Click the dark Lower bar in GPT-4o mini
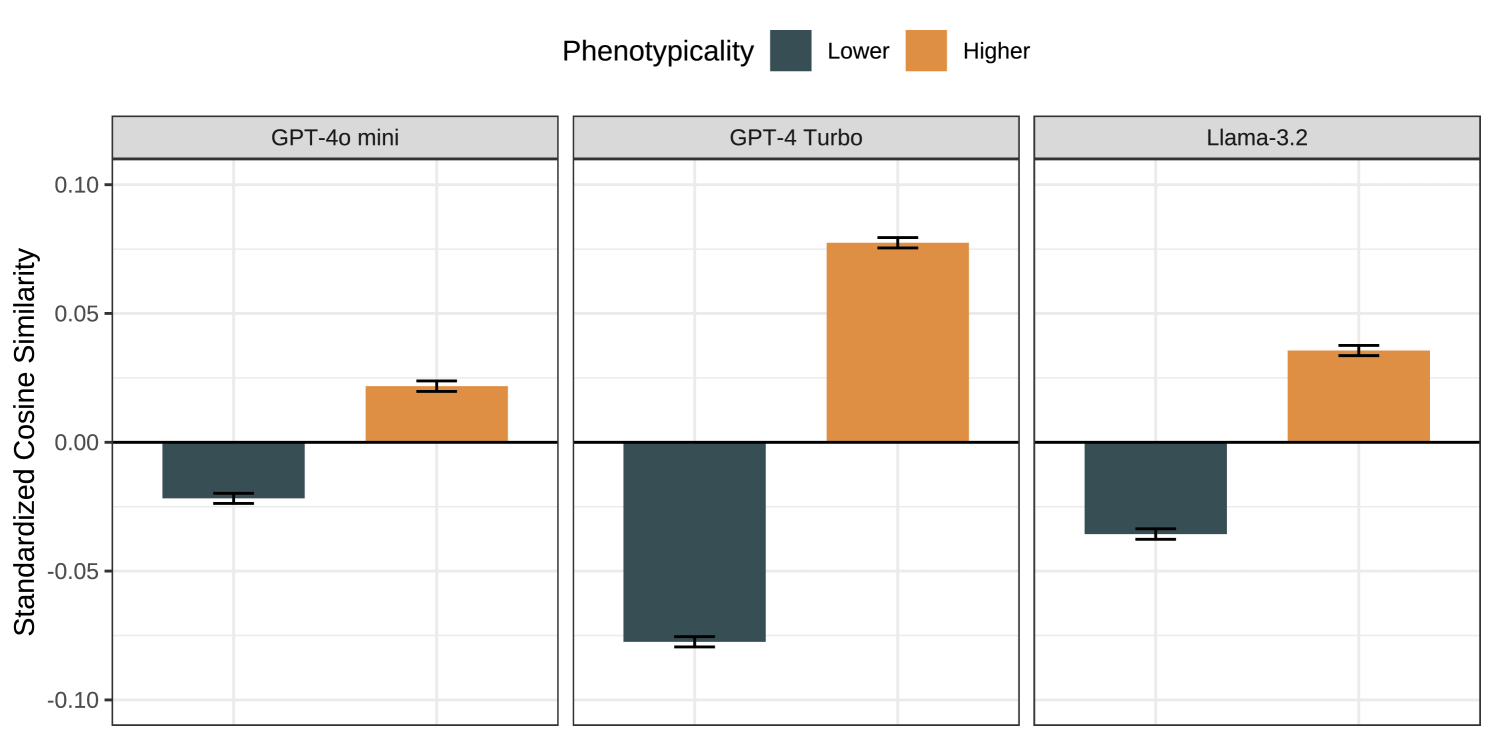 coord(233,469)
